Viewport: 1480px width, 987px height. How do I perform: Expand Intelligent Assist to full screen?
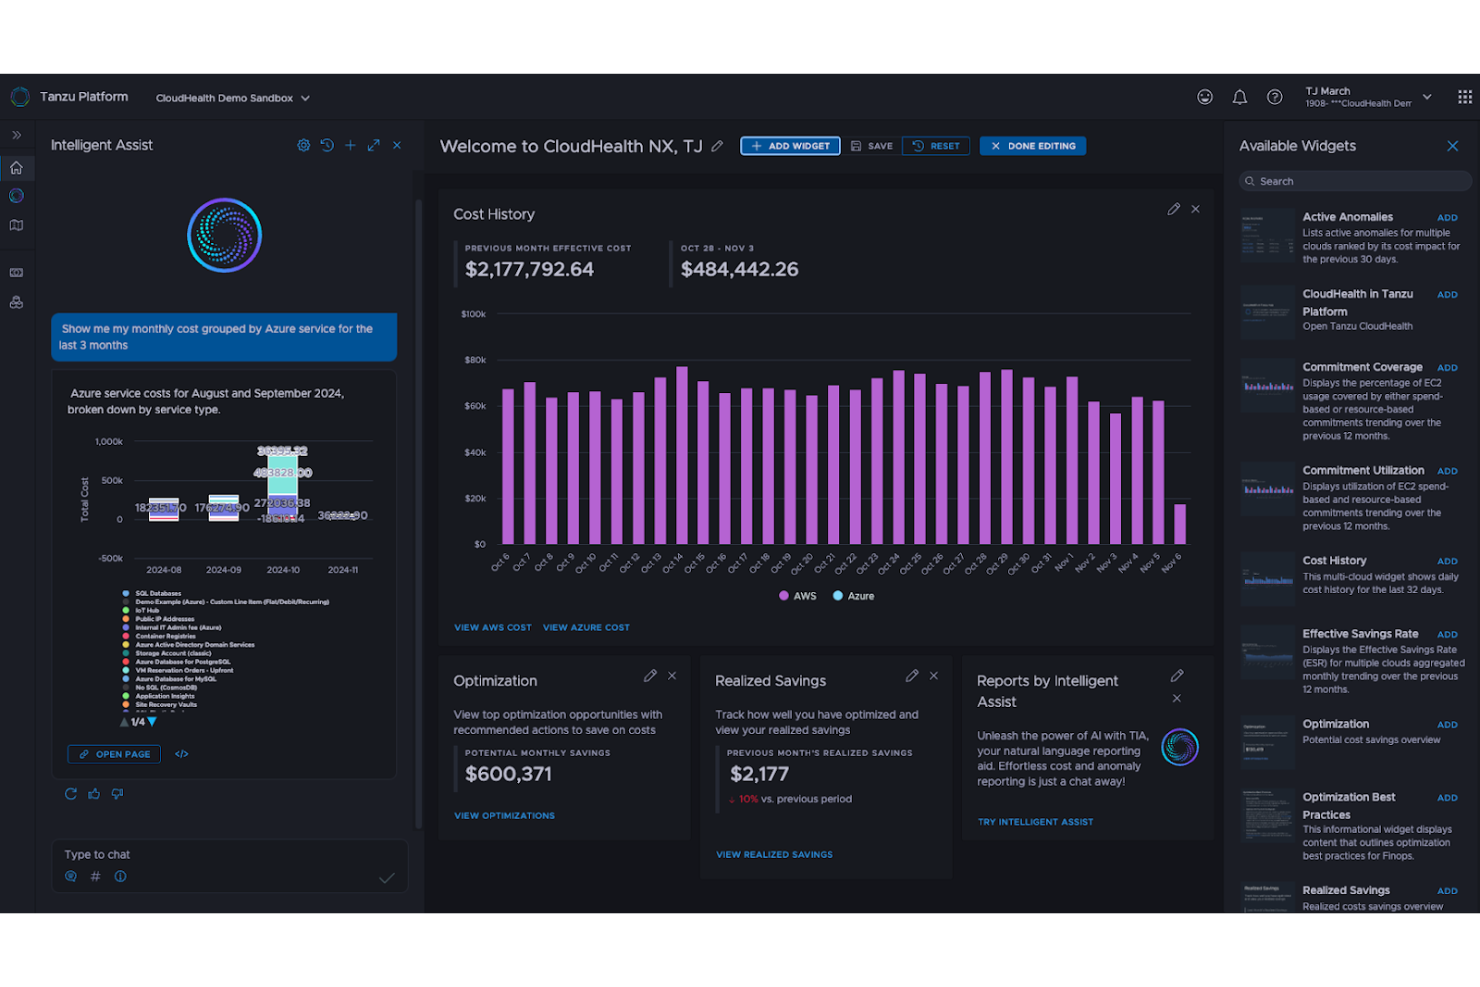point(373,145)
